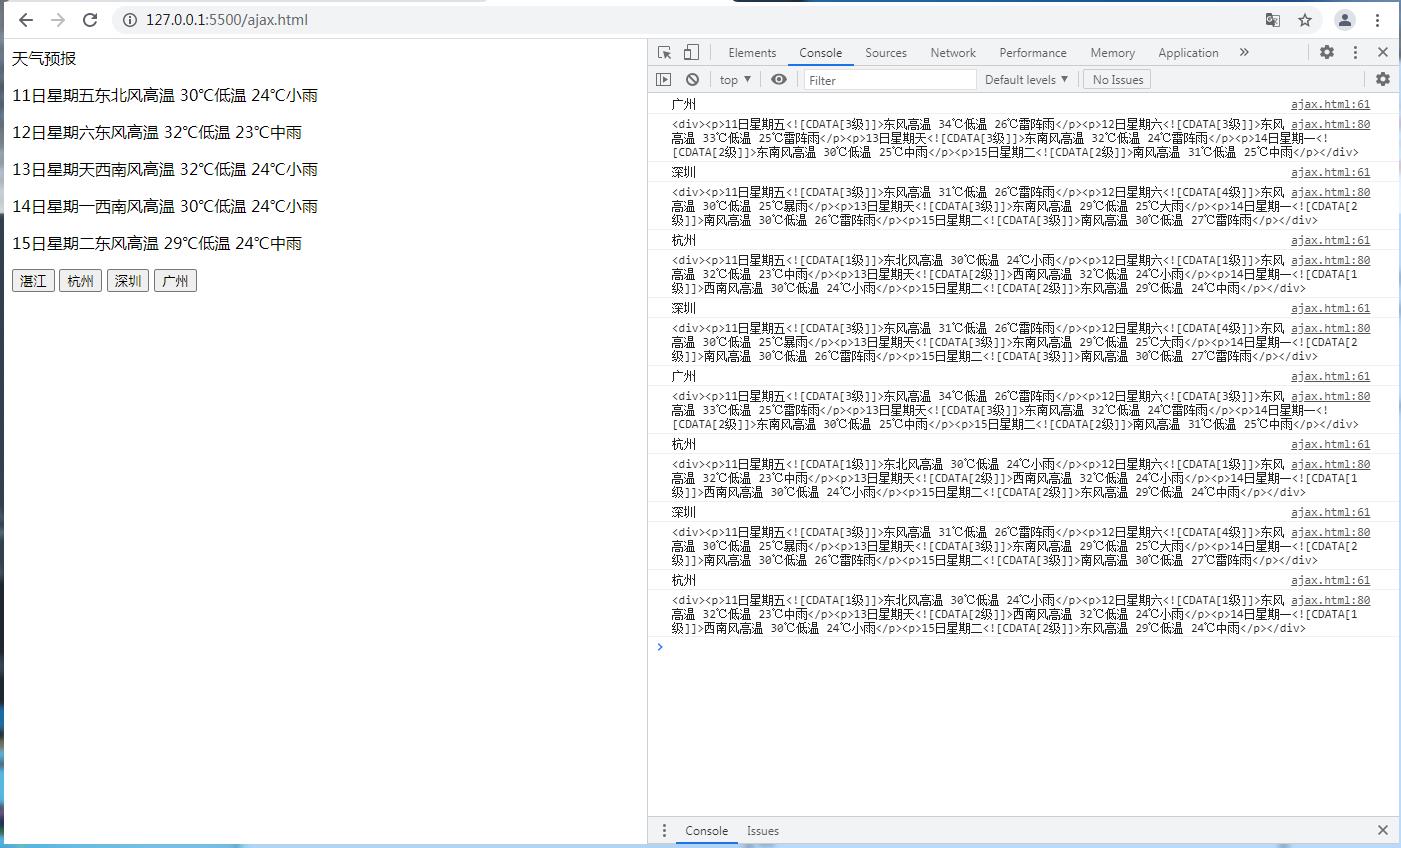Reload the page with the refresh icon

(x=90, y=20)
